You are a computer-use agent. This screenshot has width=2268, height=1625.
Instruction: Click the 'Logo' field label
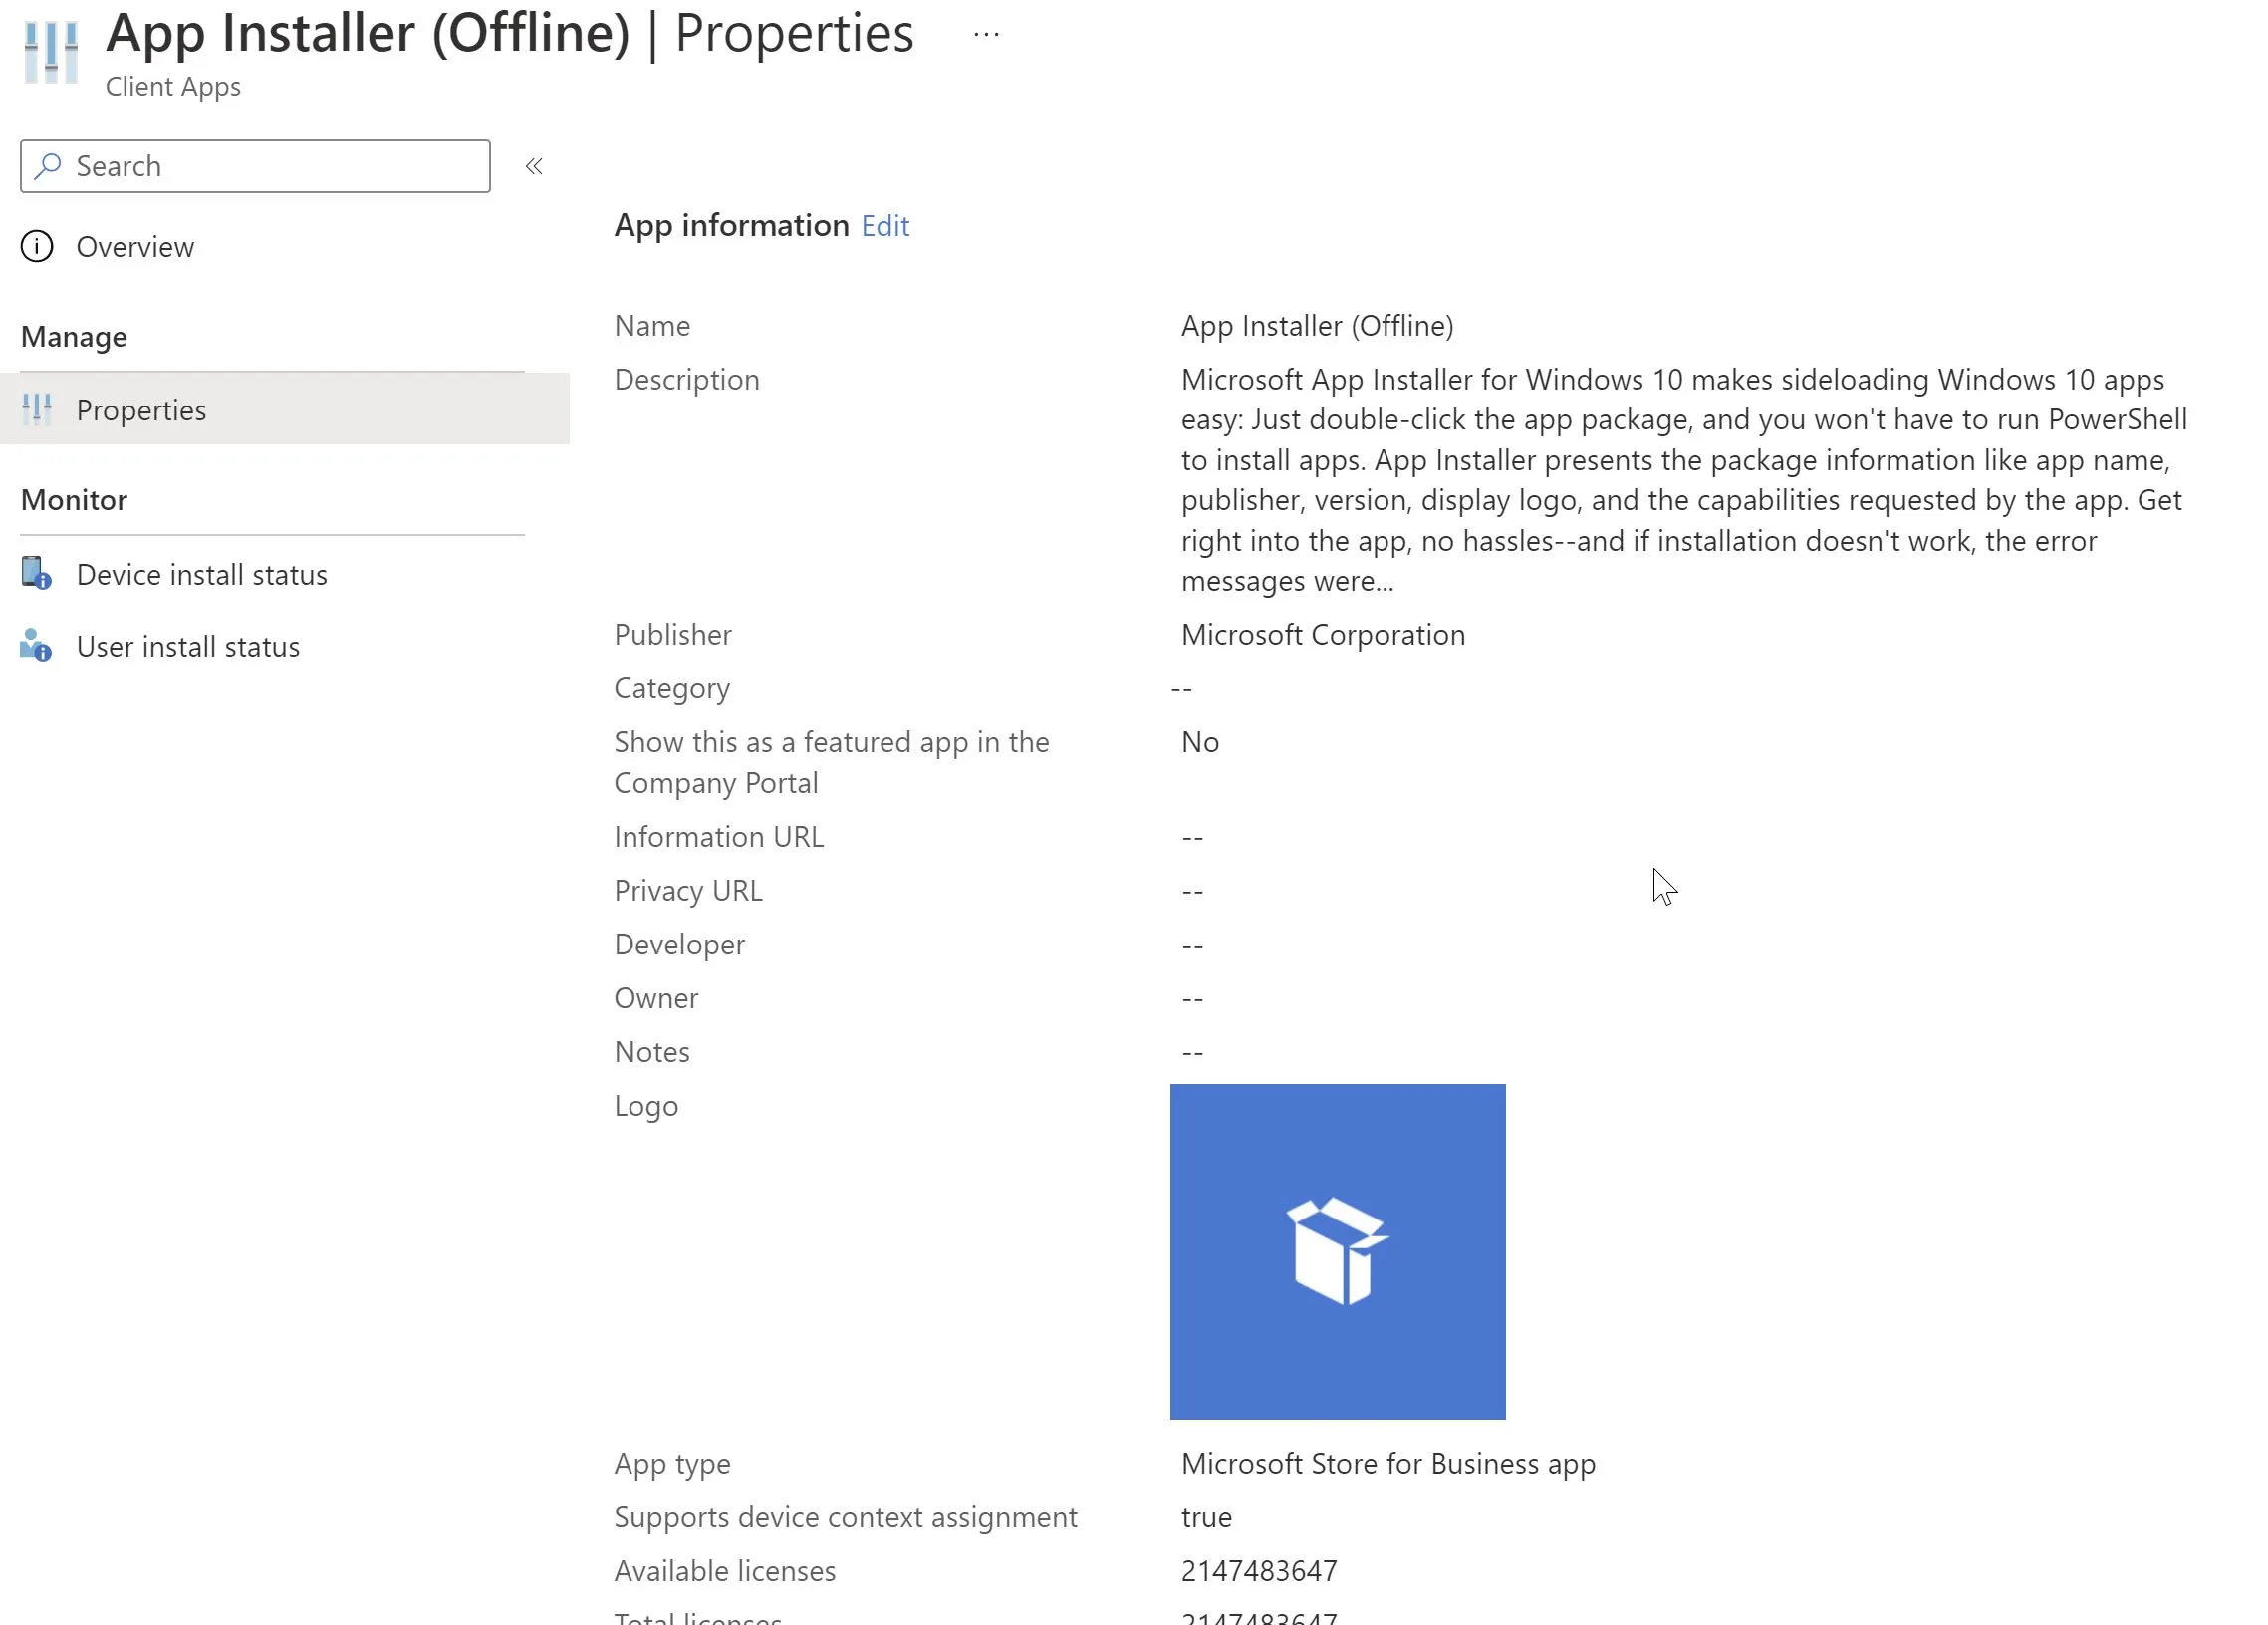pos(646,1106)
